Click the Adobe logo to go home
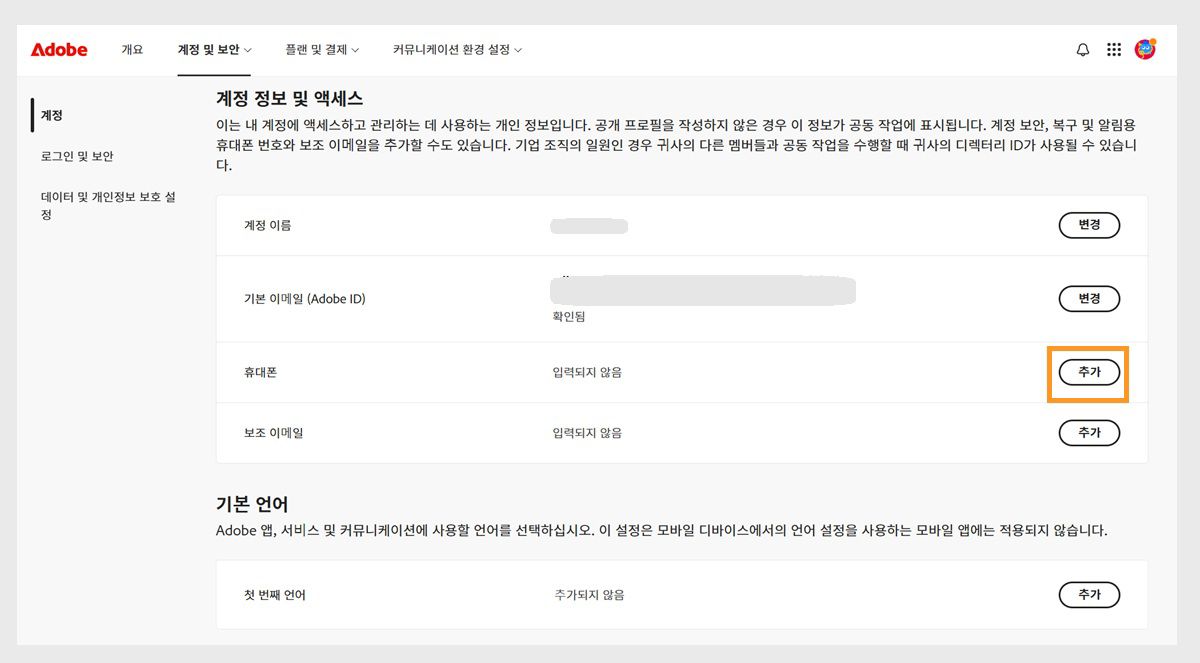1200x663 pixels. pyautogui.click(x=58, y=48)
